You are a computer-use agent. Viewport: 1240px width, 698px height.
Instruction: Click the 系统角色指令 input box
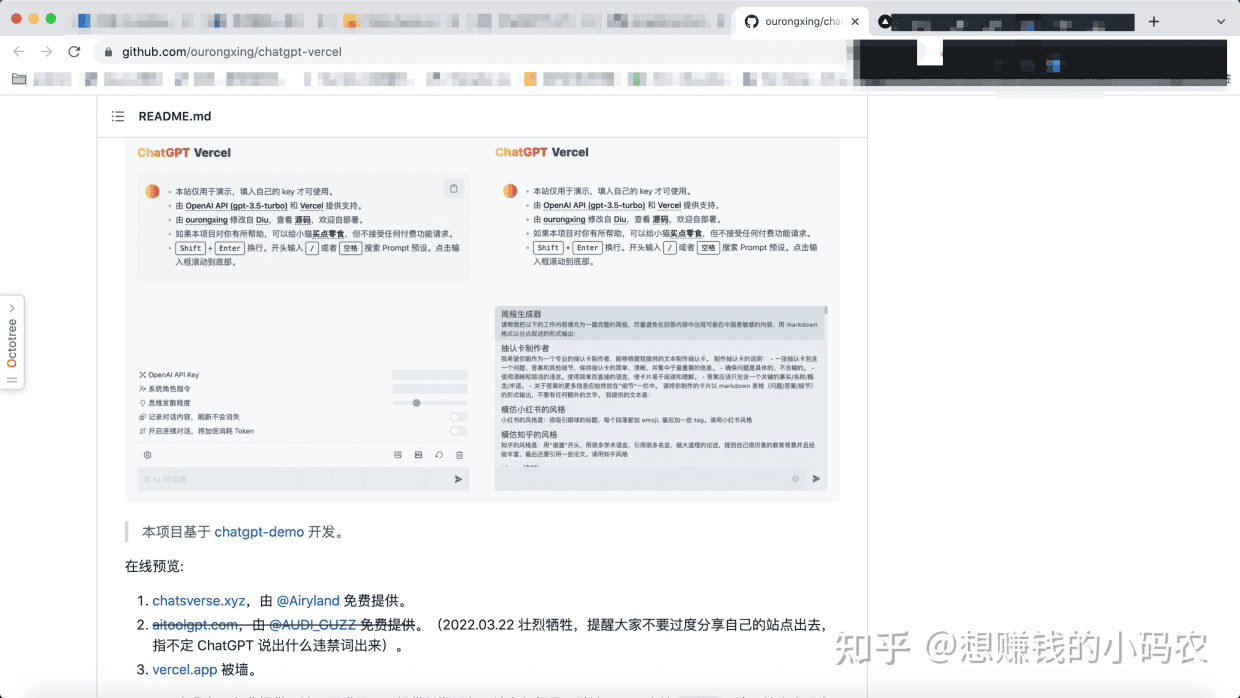click(x=430, y=389)
